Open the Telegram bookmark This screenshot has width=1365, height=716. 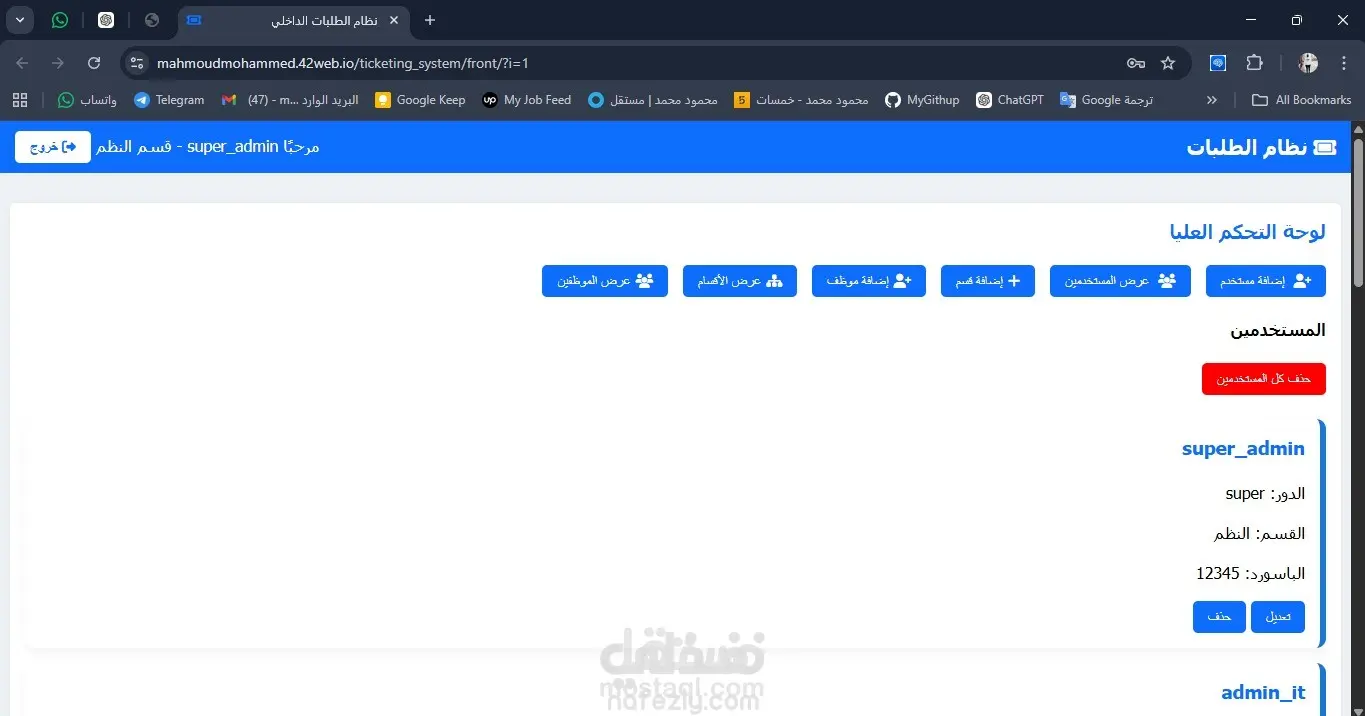[x=169, y=100]
